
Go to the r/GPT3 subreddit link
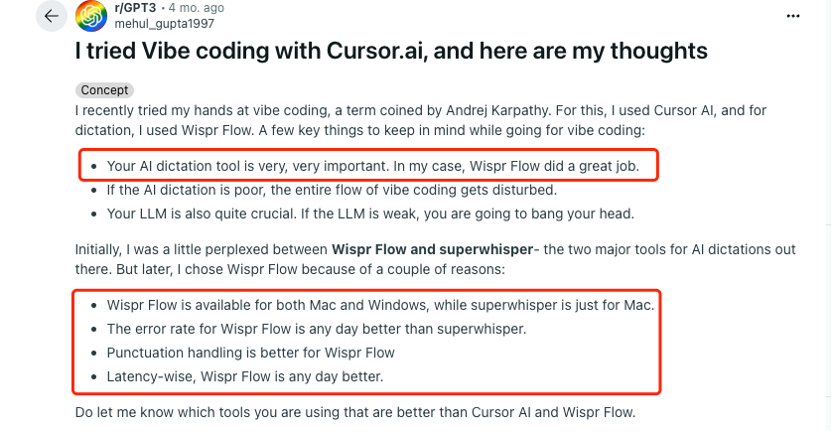pyautogui.click(x=136, y=9)
